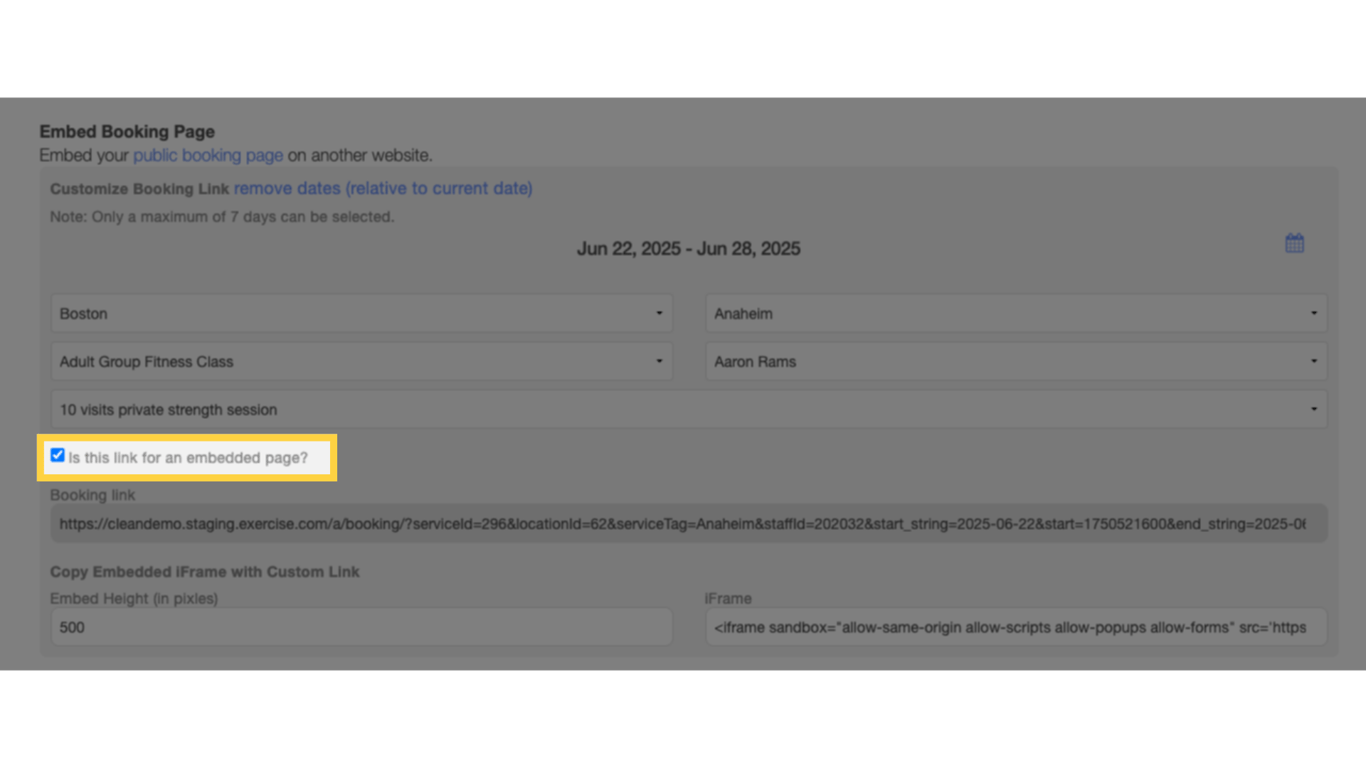Select the Adult Group Fitness Class selector
This screenshot has height=768, width=1366.
click(360, 361)
